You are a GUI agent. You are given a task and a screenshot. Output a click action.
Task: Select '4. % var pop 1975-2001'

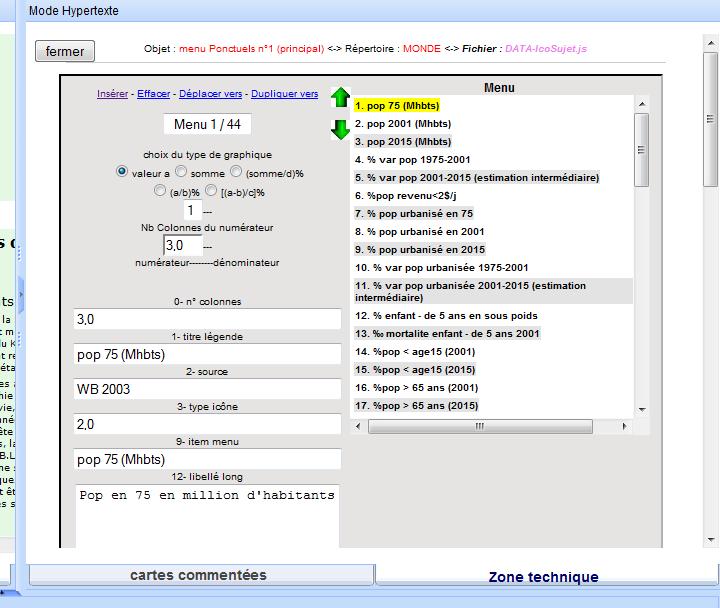pyautogui.click(x=412, y=159)
